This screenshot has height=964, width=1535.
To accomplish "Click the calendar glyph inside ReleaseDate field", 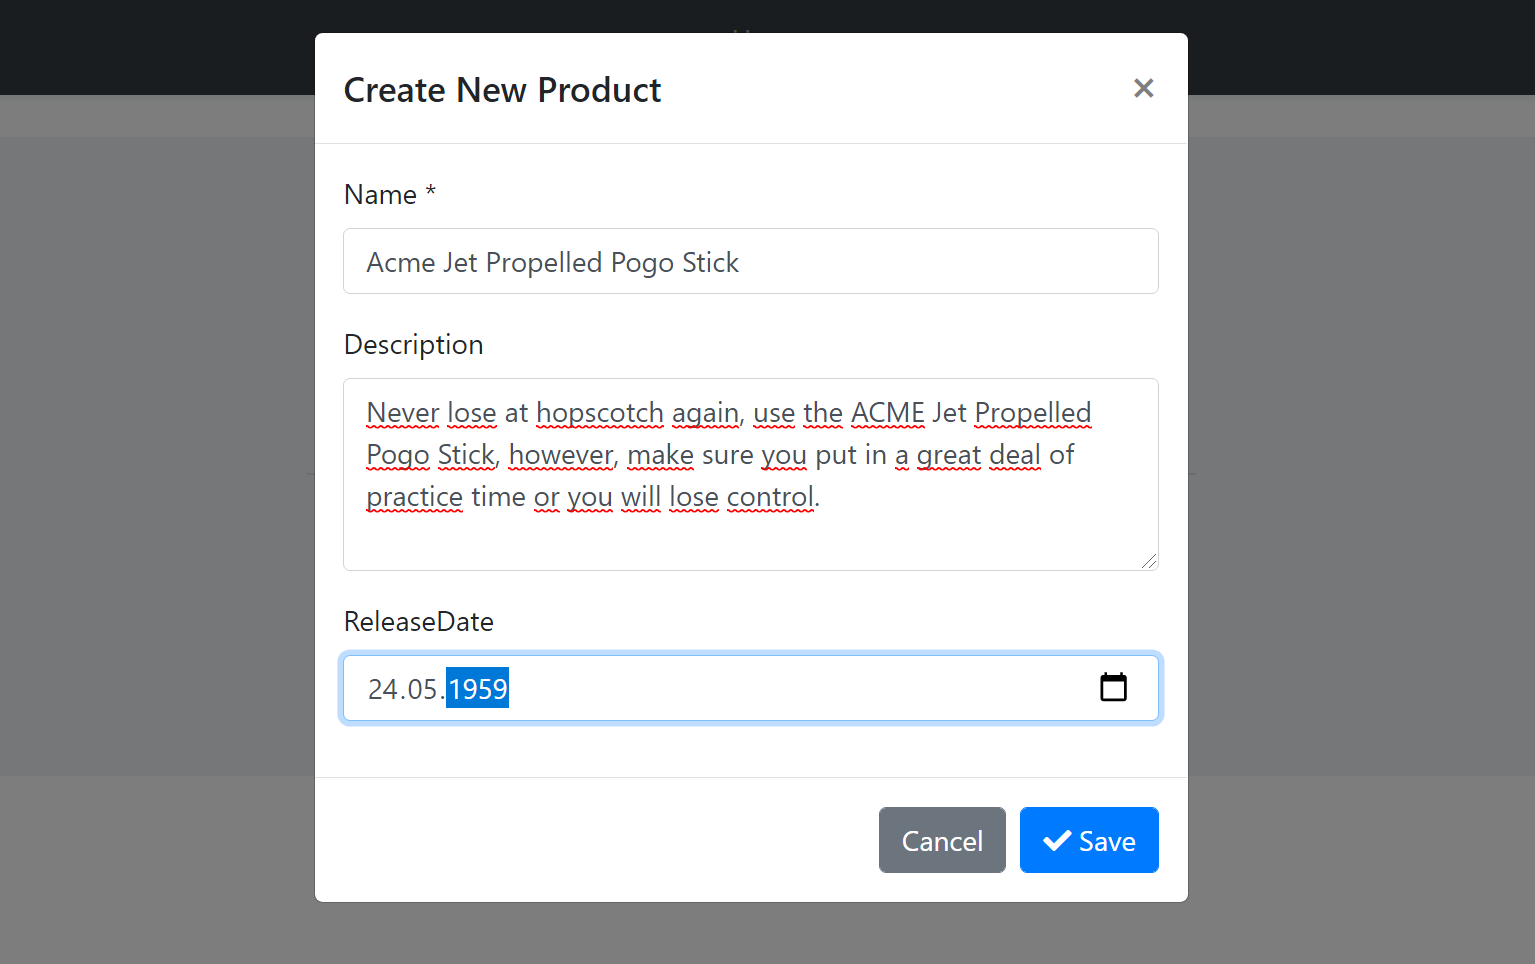I will (x=1114, y=687).
